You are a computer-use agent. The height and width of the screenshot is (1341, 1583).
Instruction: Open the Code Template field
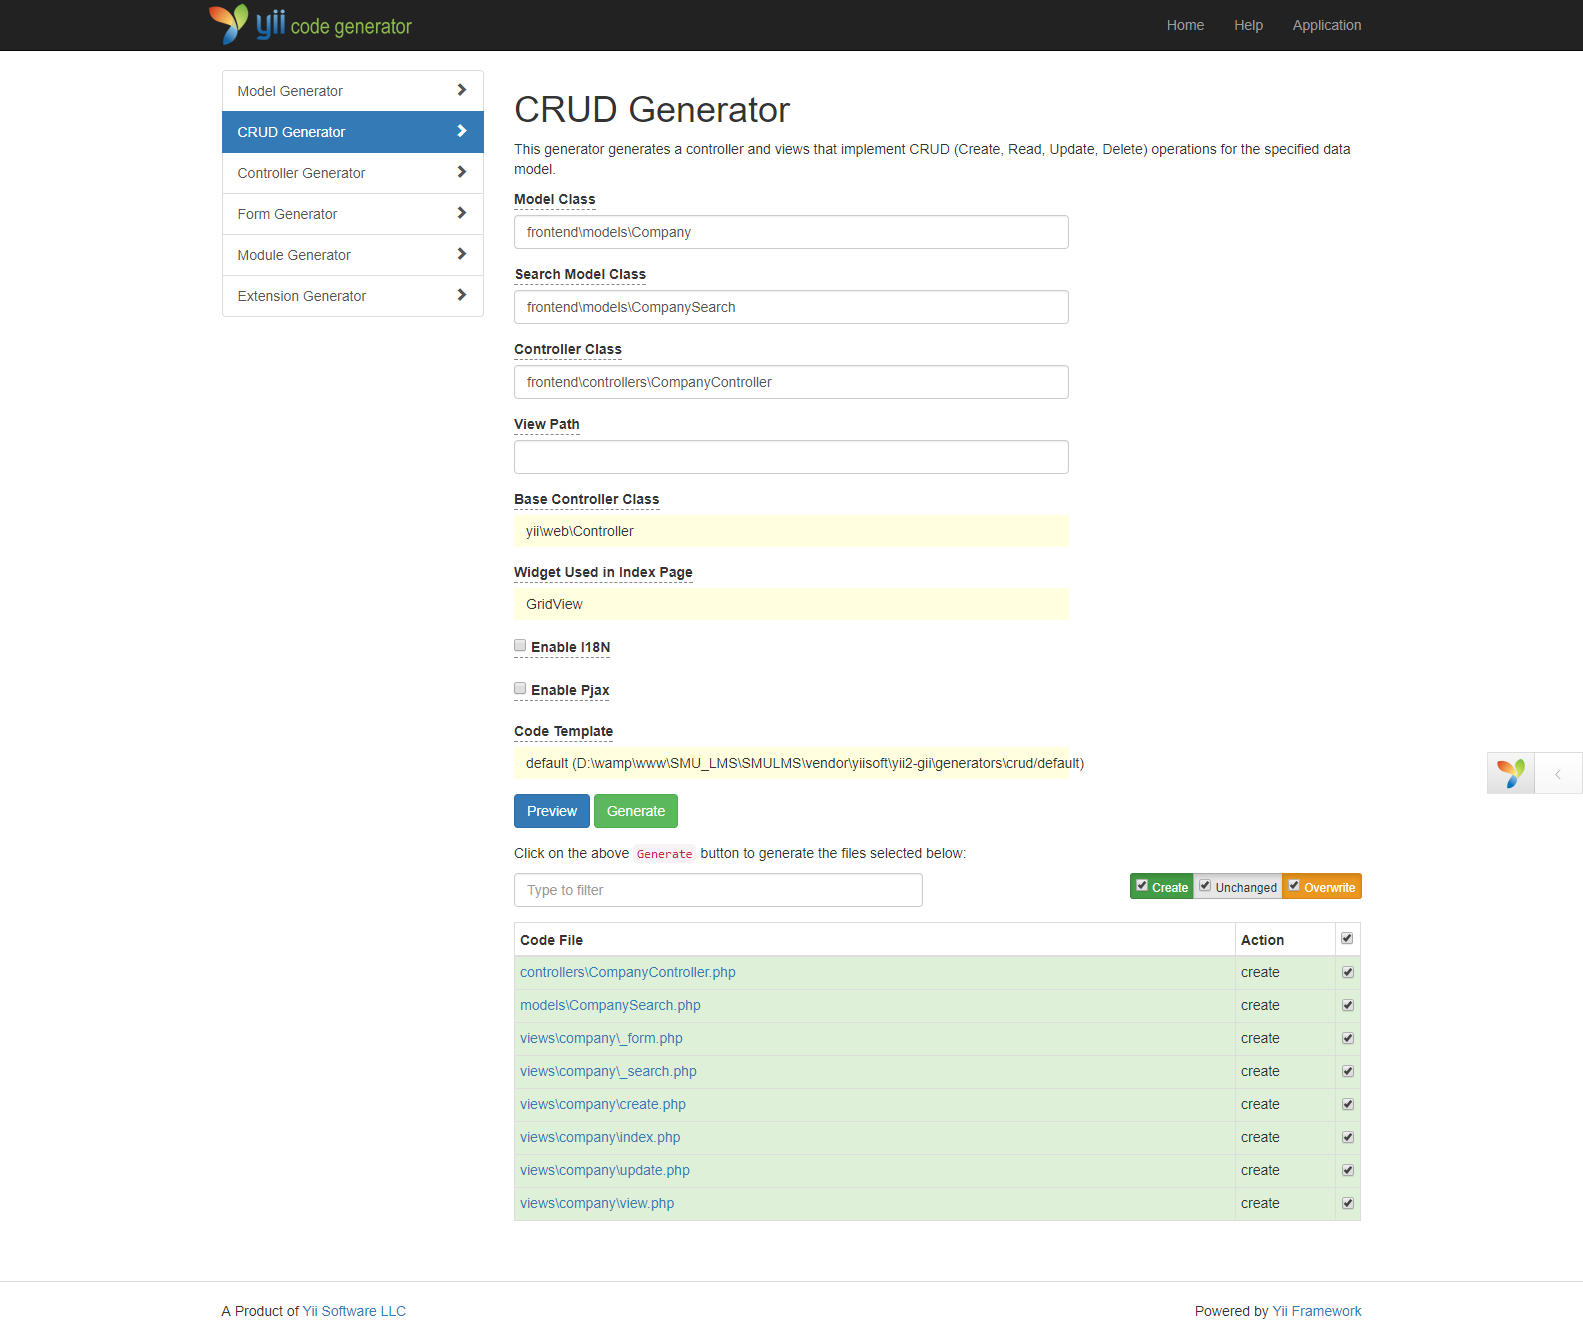(791, 763)
